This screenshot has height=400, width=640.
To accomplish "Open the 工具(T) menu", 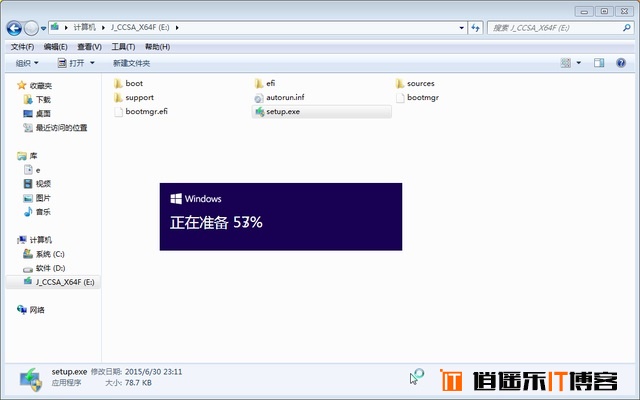I will 123,47.
